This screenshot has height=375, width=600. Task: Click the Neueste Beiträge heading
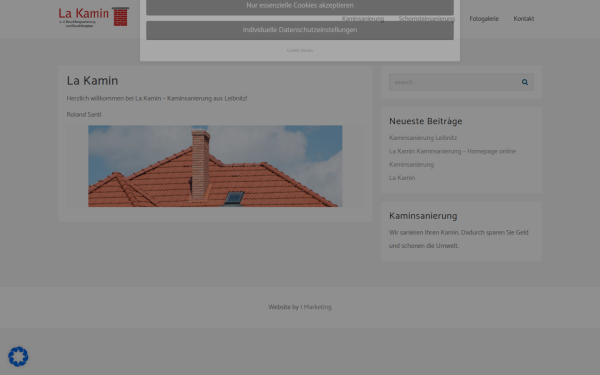[x=426, y=121]
